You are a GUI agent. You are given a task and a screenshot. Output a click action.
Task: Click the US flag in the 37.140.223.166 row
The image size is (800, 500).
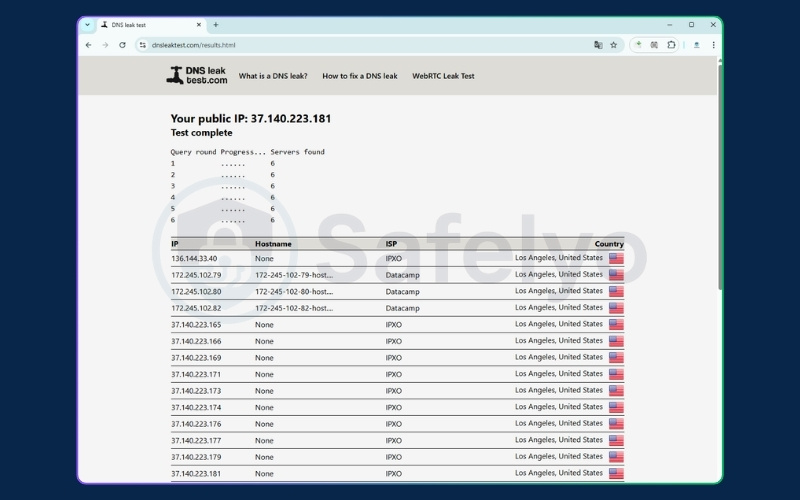616,341
